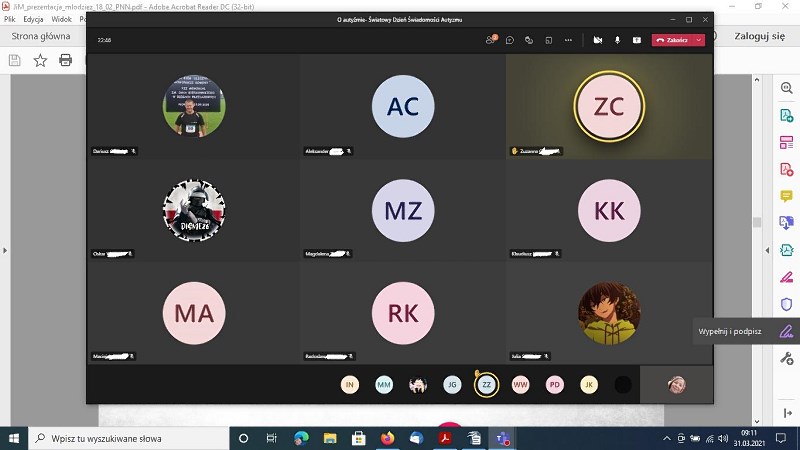The image size is (800, 450).
Task: Open the meeting chat panel
Action: click(x=509, y=40)
